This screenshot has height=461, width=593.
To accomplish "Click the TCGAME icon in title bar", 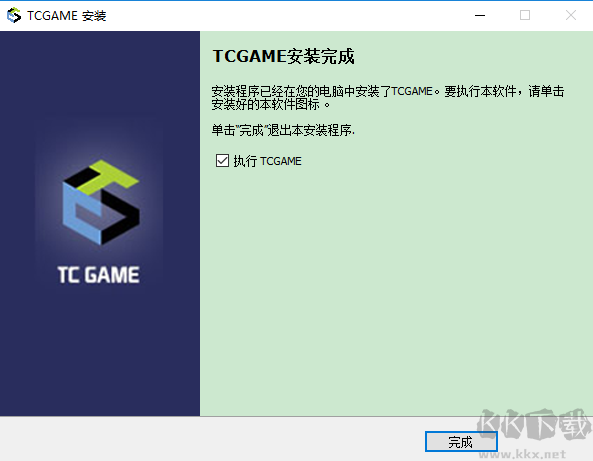I will coord(14,16).
